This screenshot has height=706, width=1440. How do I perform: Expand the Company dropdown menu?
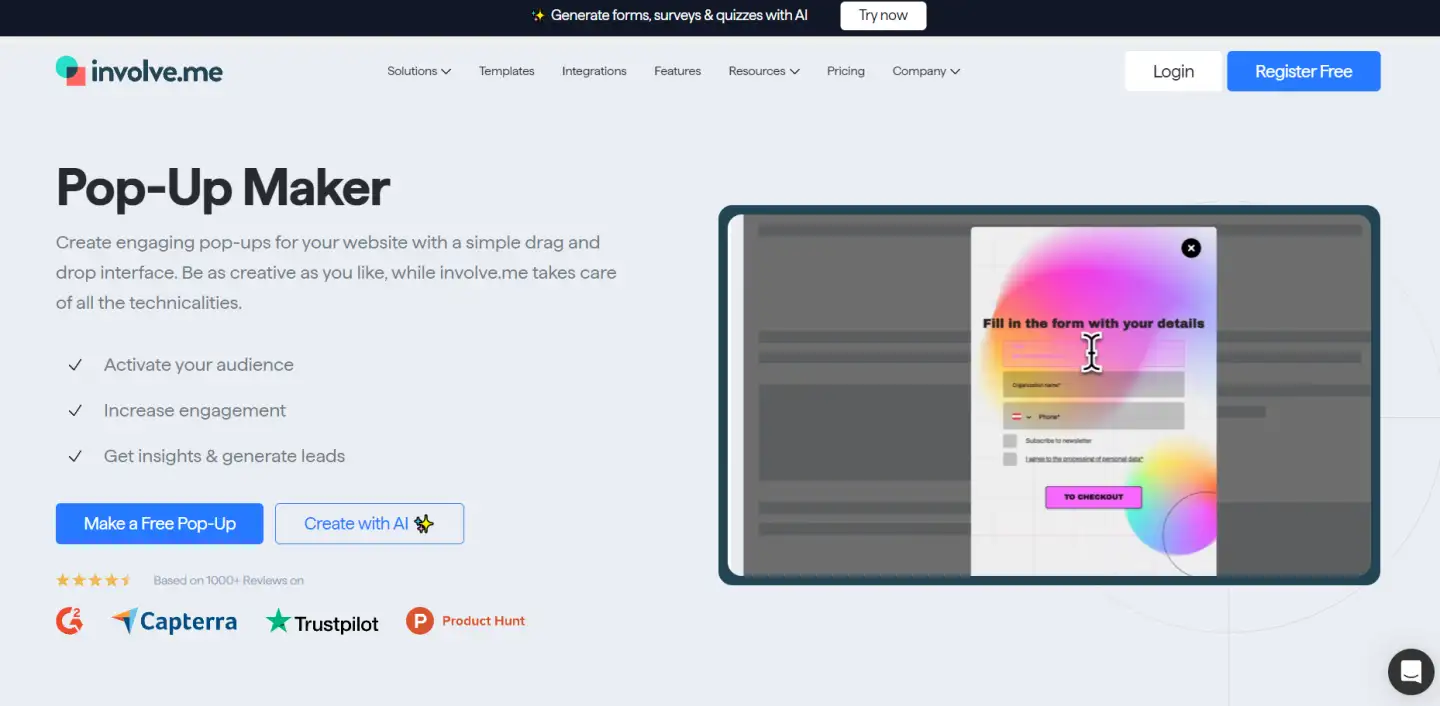[926, 71]
